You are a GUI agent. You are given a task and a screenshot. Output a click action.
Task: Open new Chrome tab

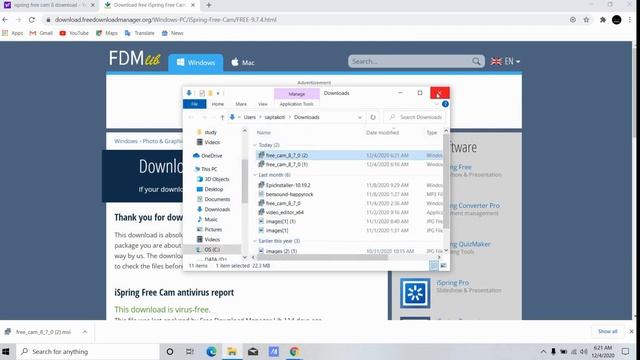209,5
